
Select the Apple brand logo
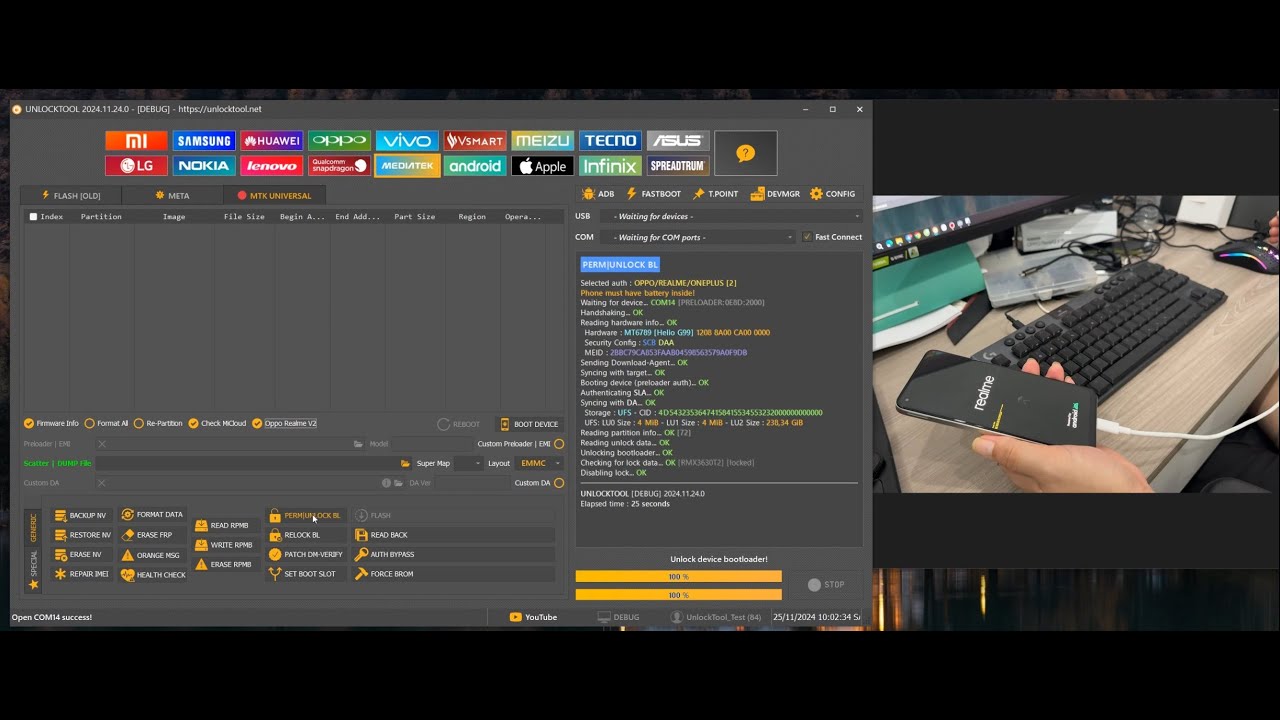point(543,166)
